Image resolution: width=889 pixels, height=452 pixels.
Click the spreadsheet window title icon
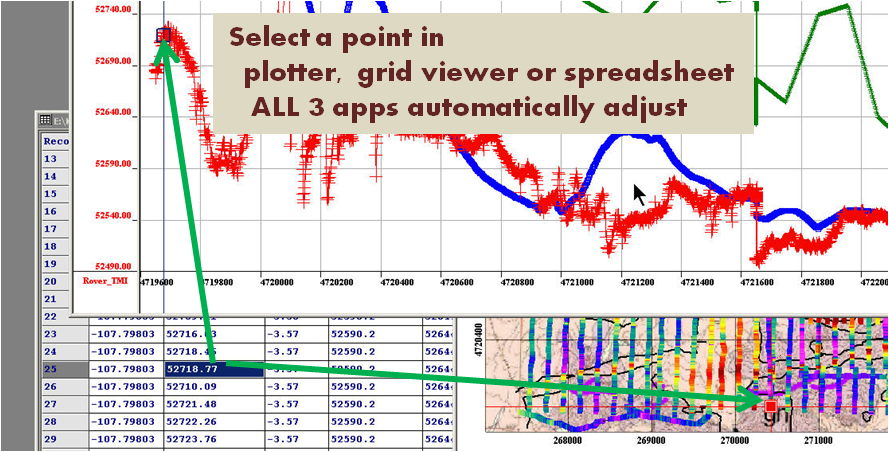click(x=46, y=120)
